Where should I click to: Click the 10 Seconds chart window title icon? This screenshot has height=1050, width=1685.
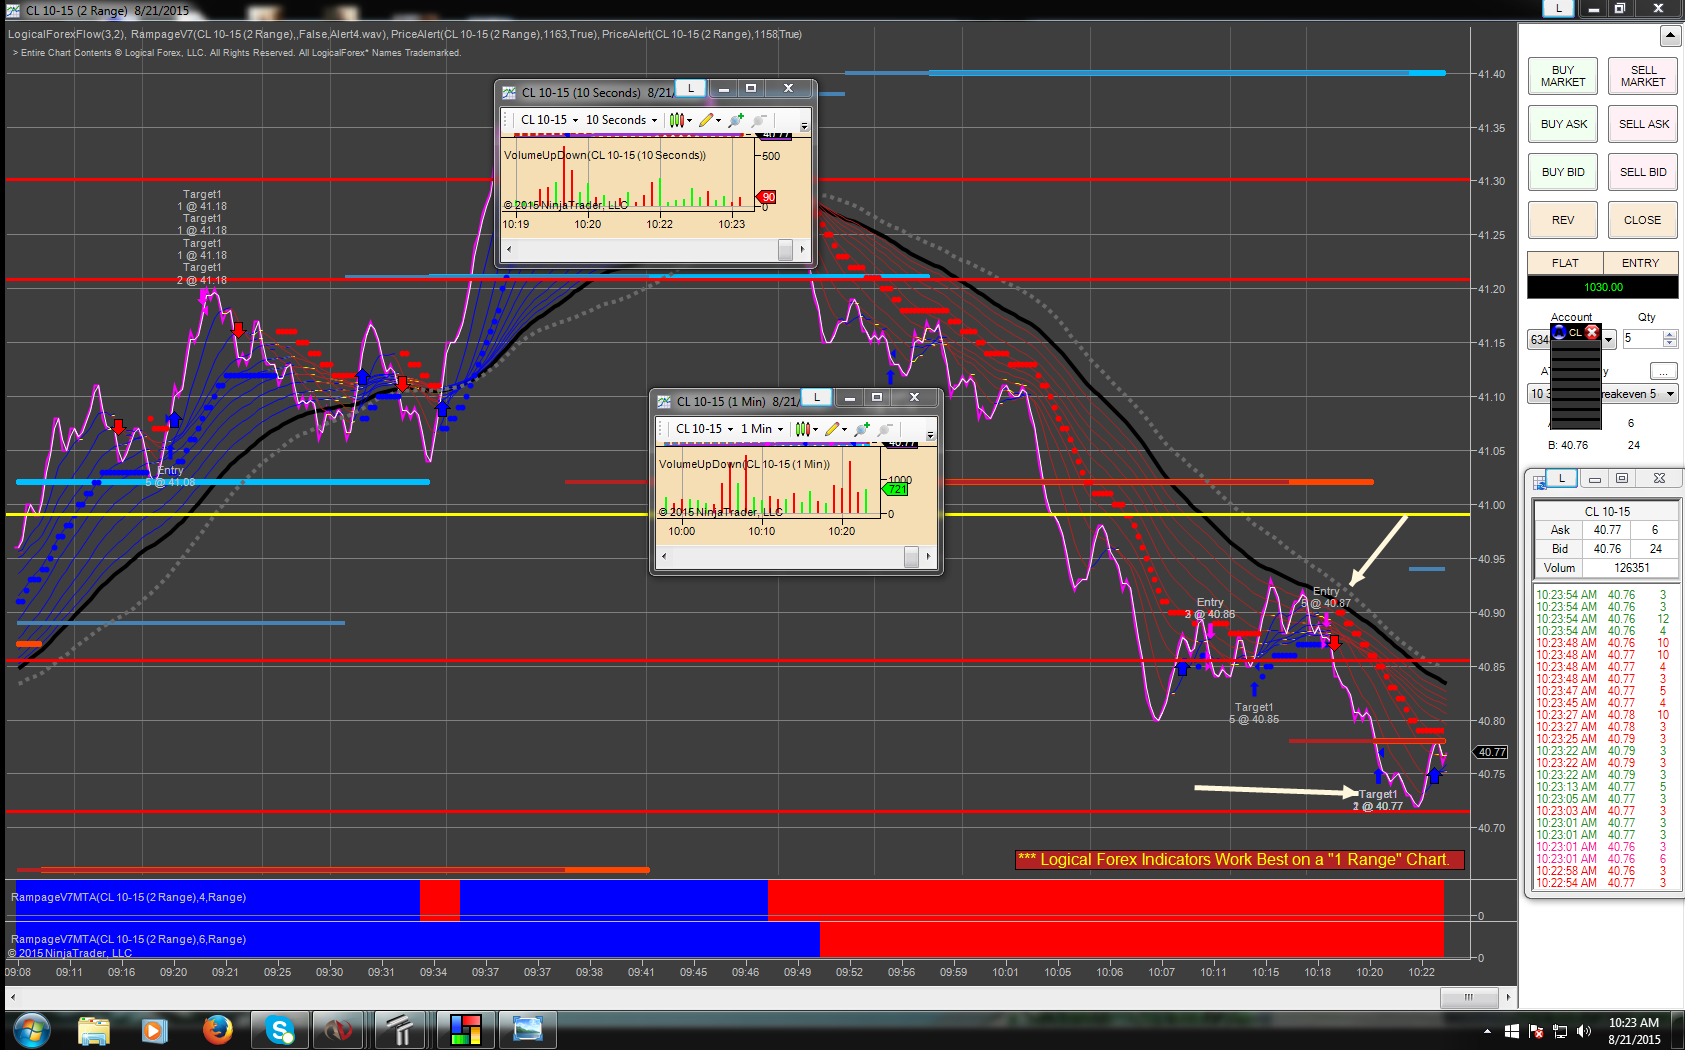pos(509,93)
